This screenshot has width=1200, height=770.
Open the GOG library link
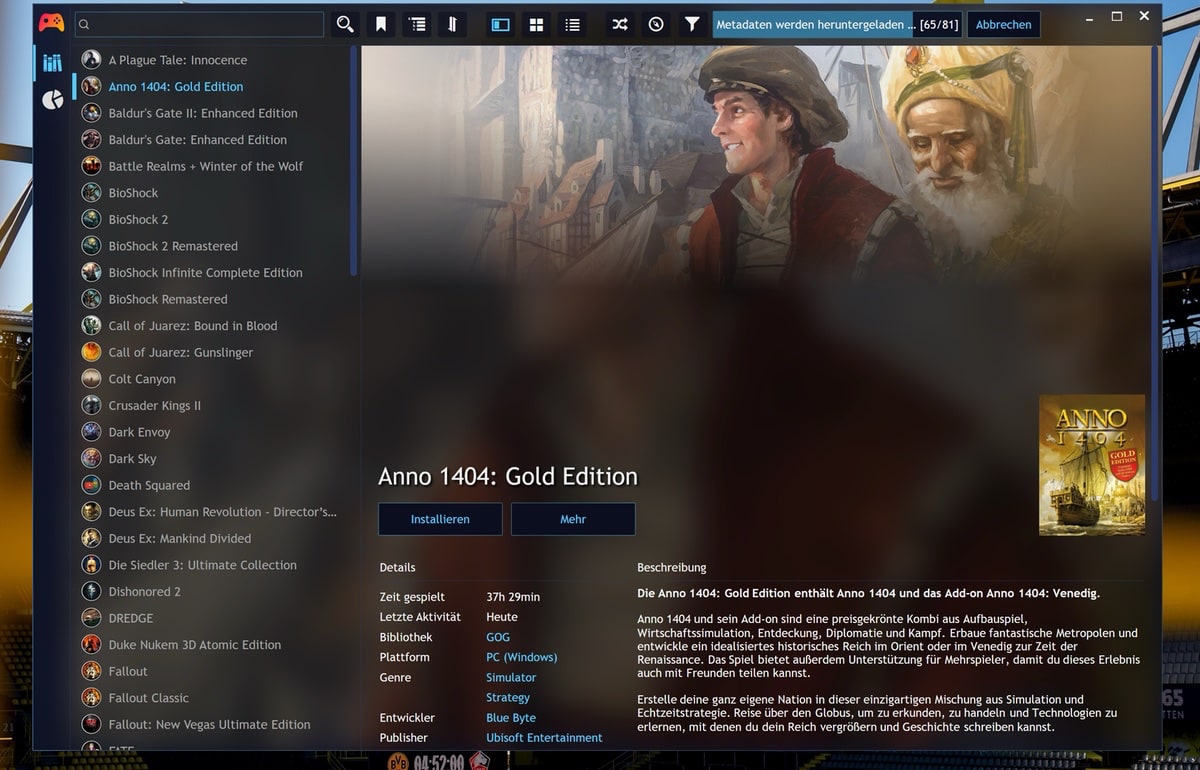498,637
